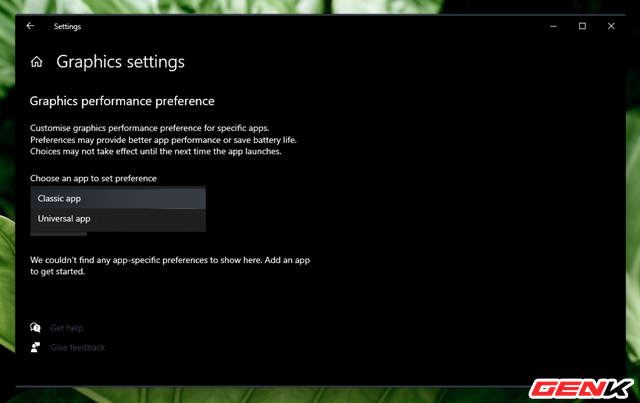Open the Get help link
The image size is (640, 403).
67,328
